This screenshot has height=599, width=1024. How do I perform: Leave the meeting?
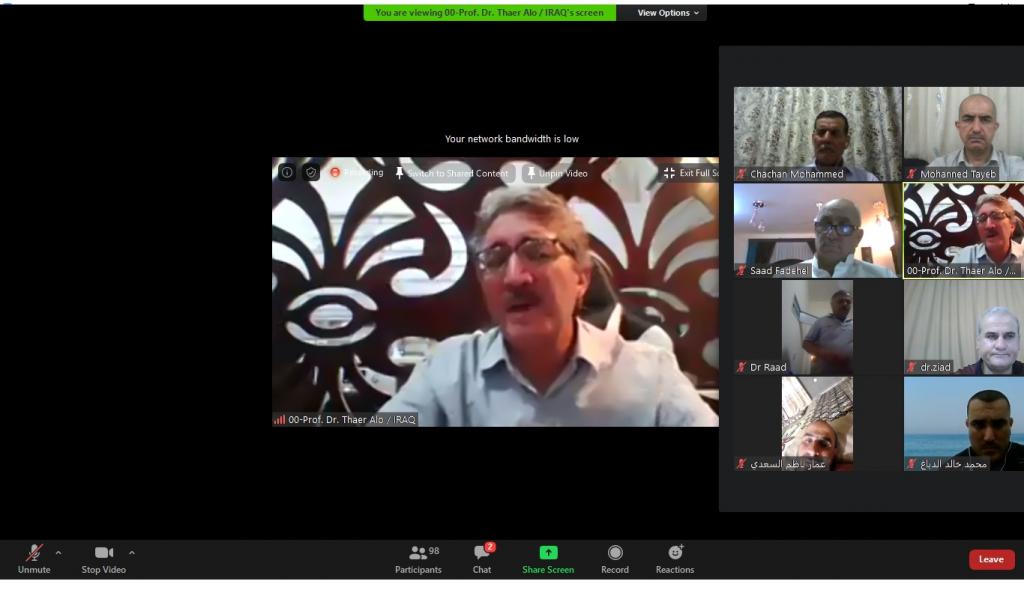pyautogui.click(x=991, y=559)
